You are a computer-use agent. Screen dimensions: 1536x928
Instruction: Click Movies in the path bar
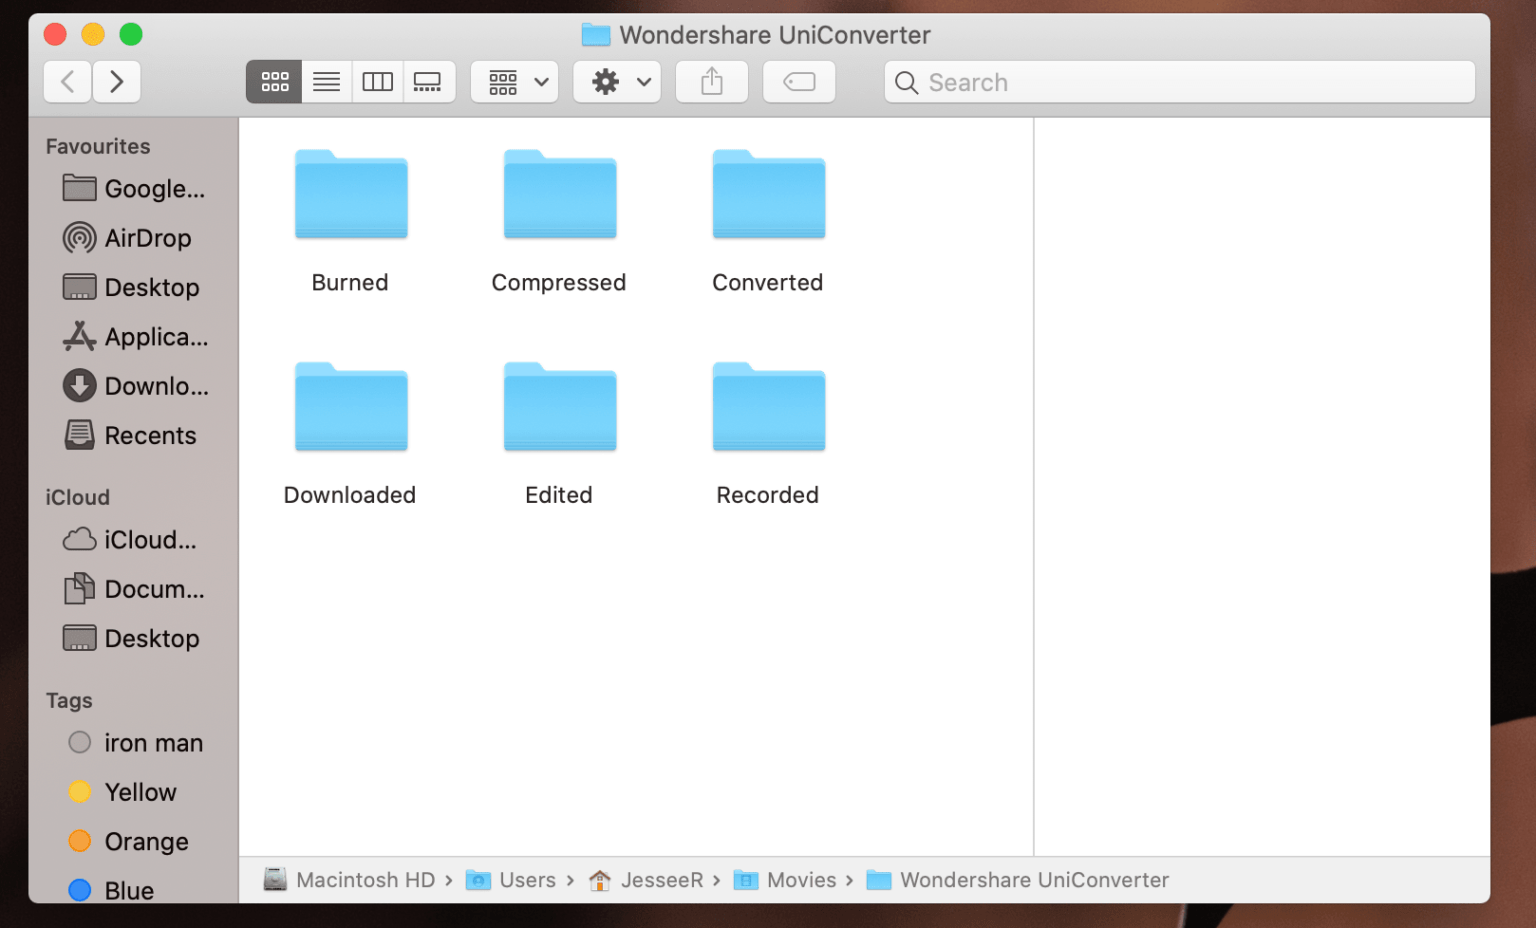785,880
